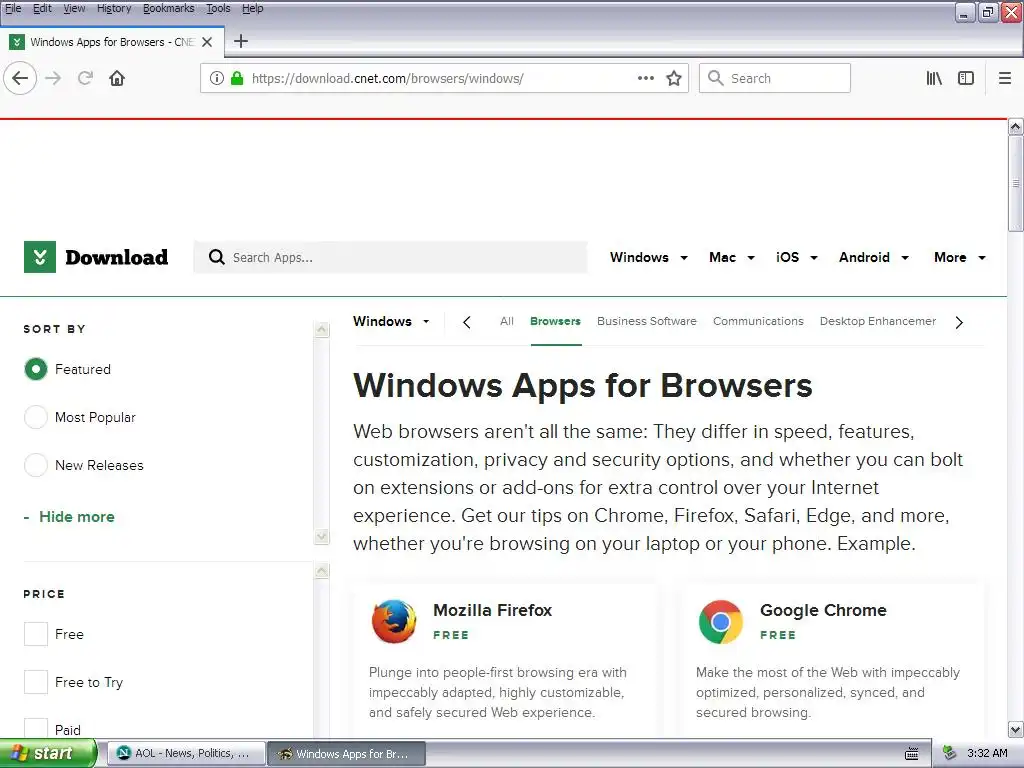Bookmark this page with the star icon
Viewport: 1024px width, 768px height.
coord(674,78)
